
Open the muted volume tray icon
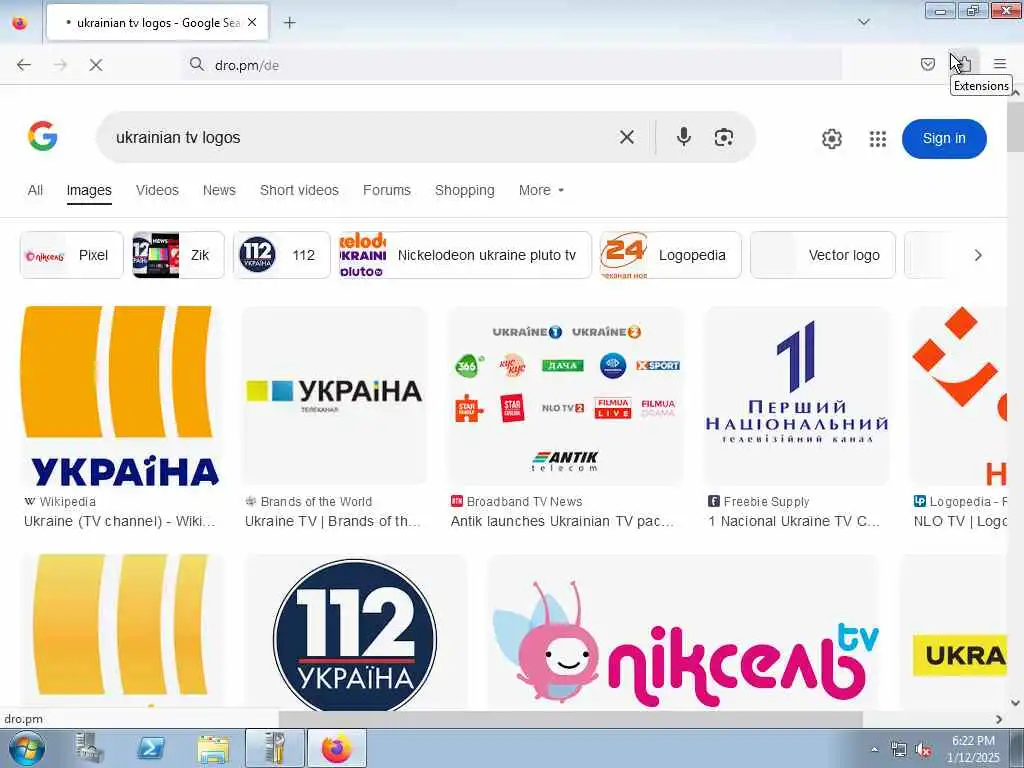click(x=923, y=750)
